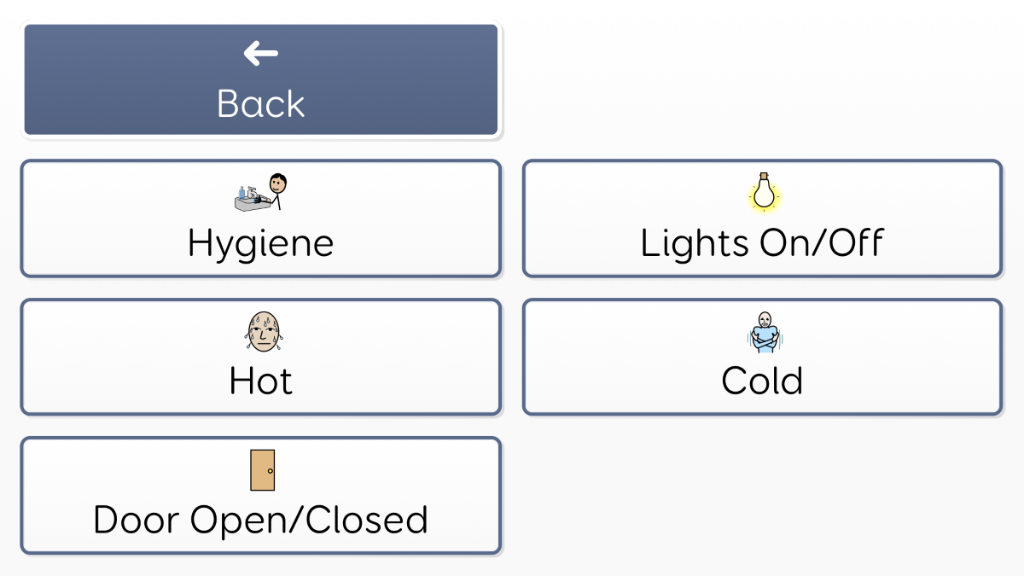Viewport: 1024px width, 576px height.
Task: Click the shivering person icon
Action: [763, 332]
